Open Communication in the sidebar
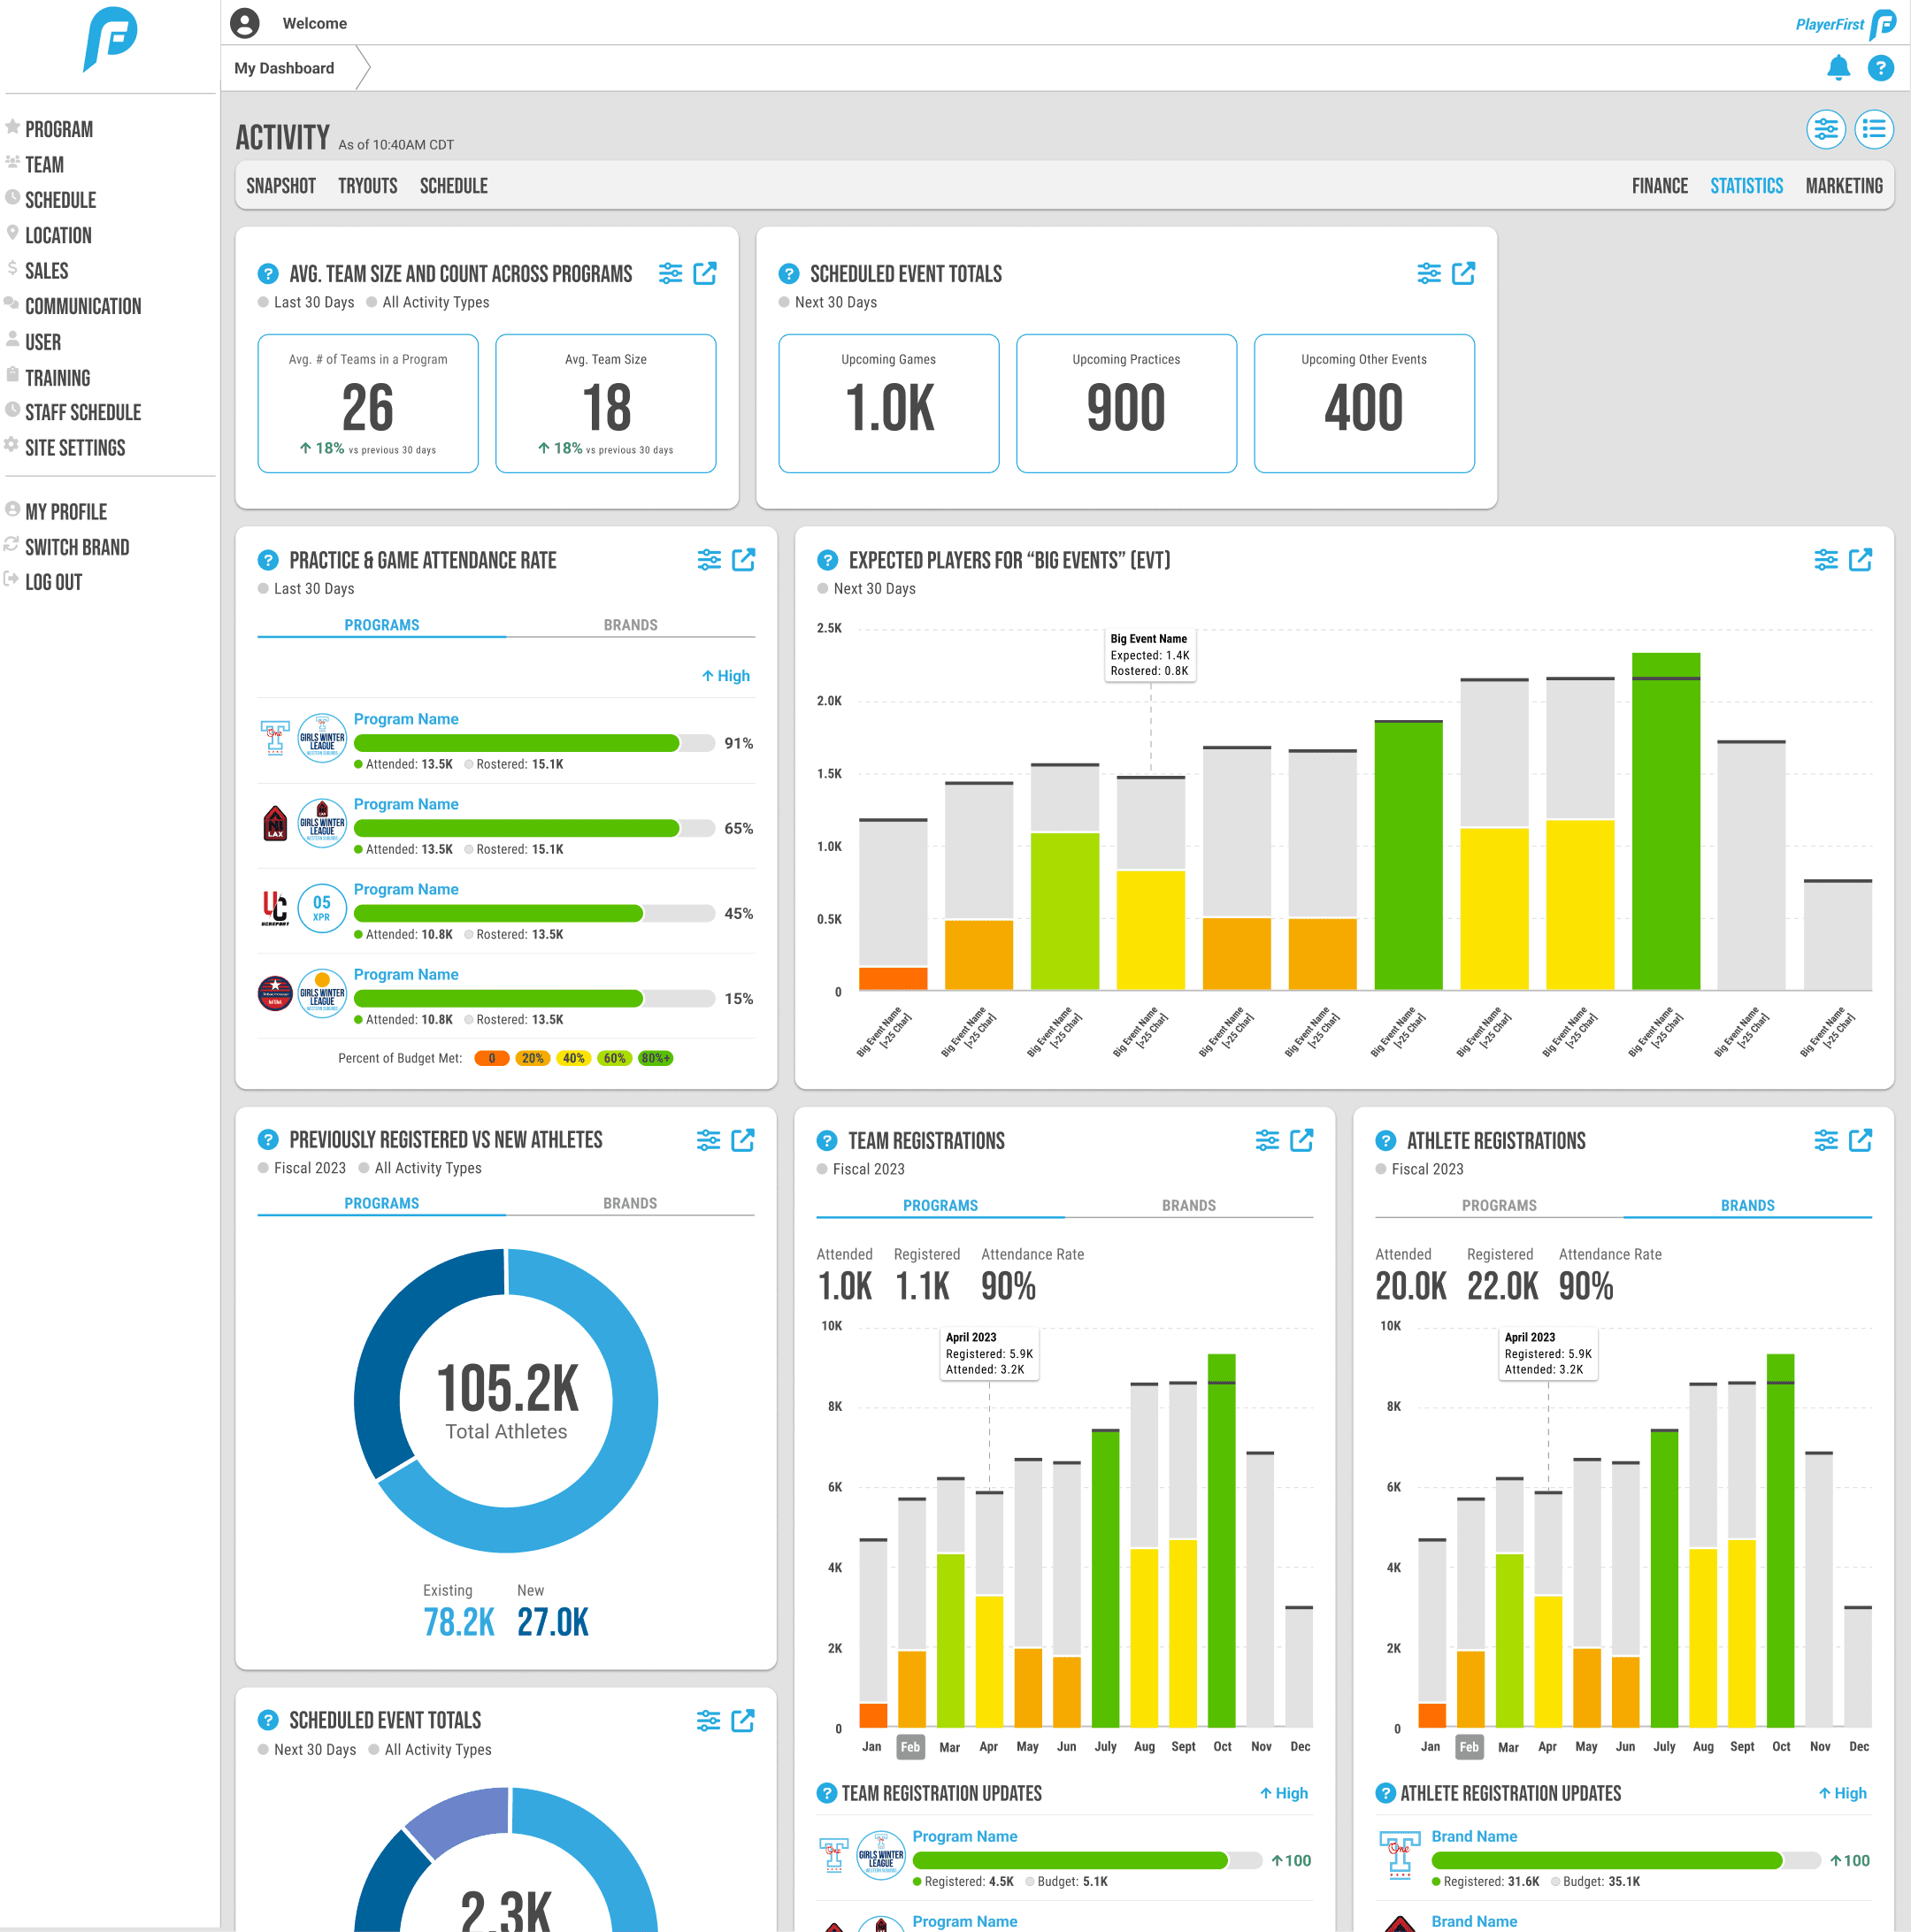Image resolution: width=1911 pixels, height=1932 pixels. (x=83, y=306)
